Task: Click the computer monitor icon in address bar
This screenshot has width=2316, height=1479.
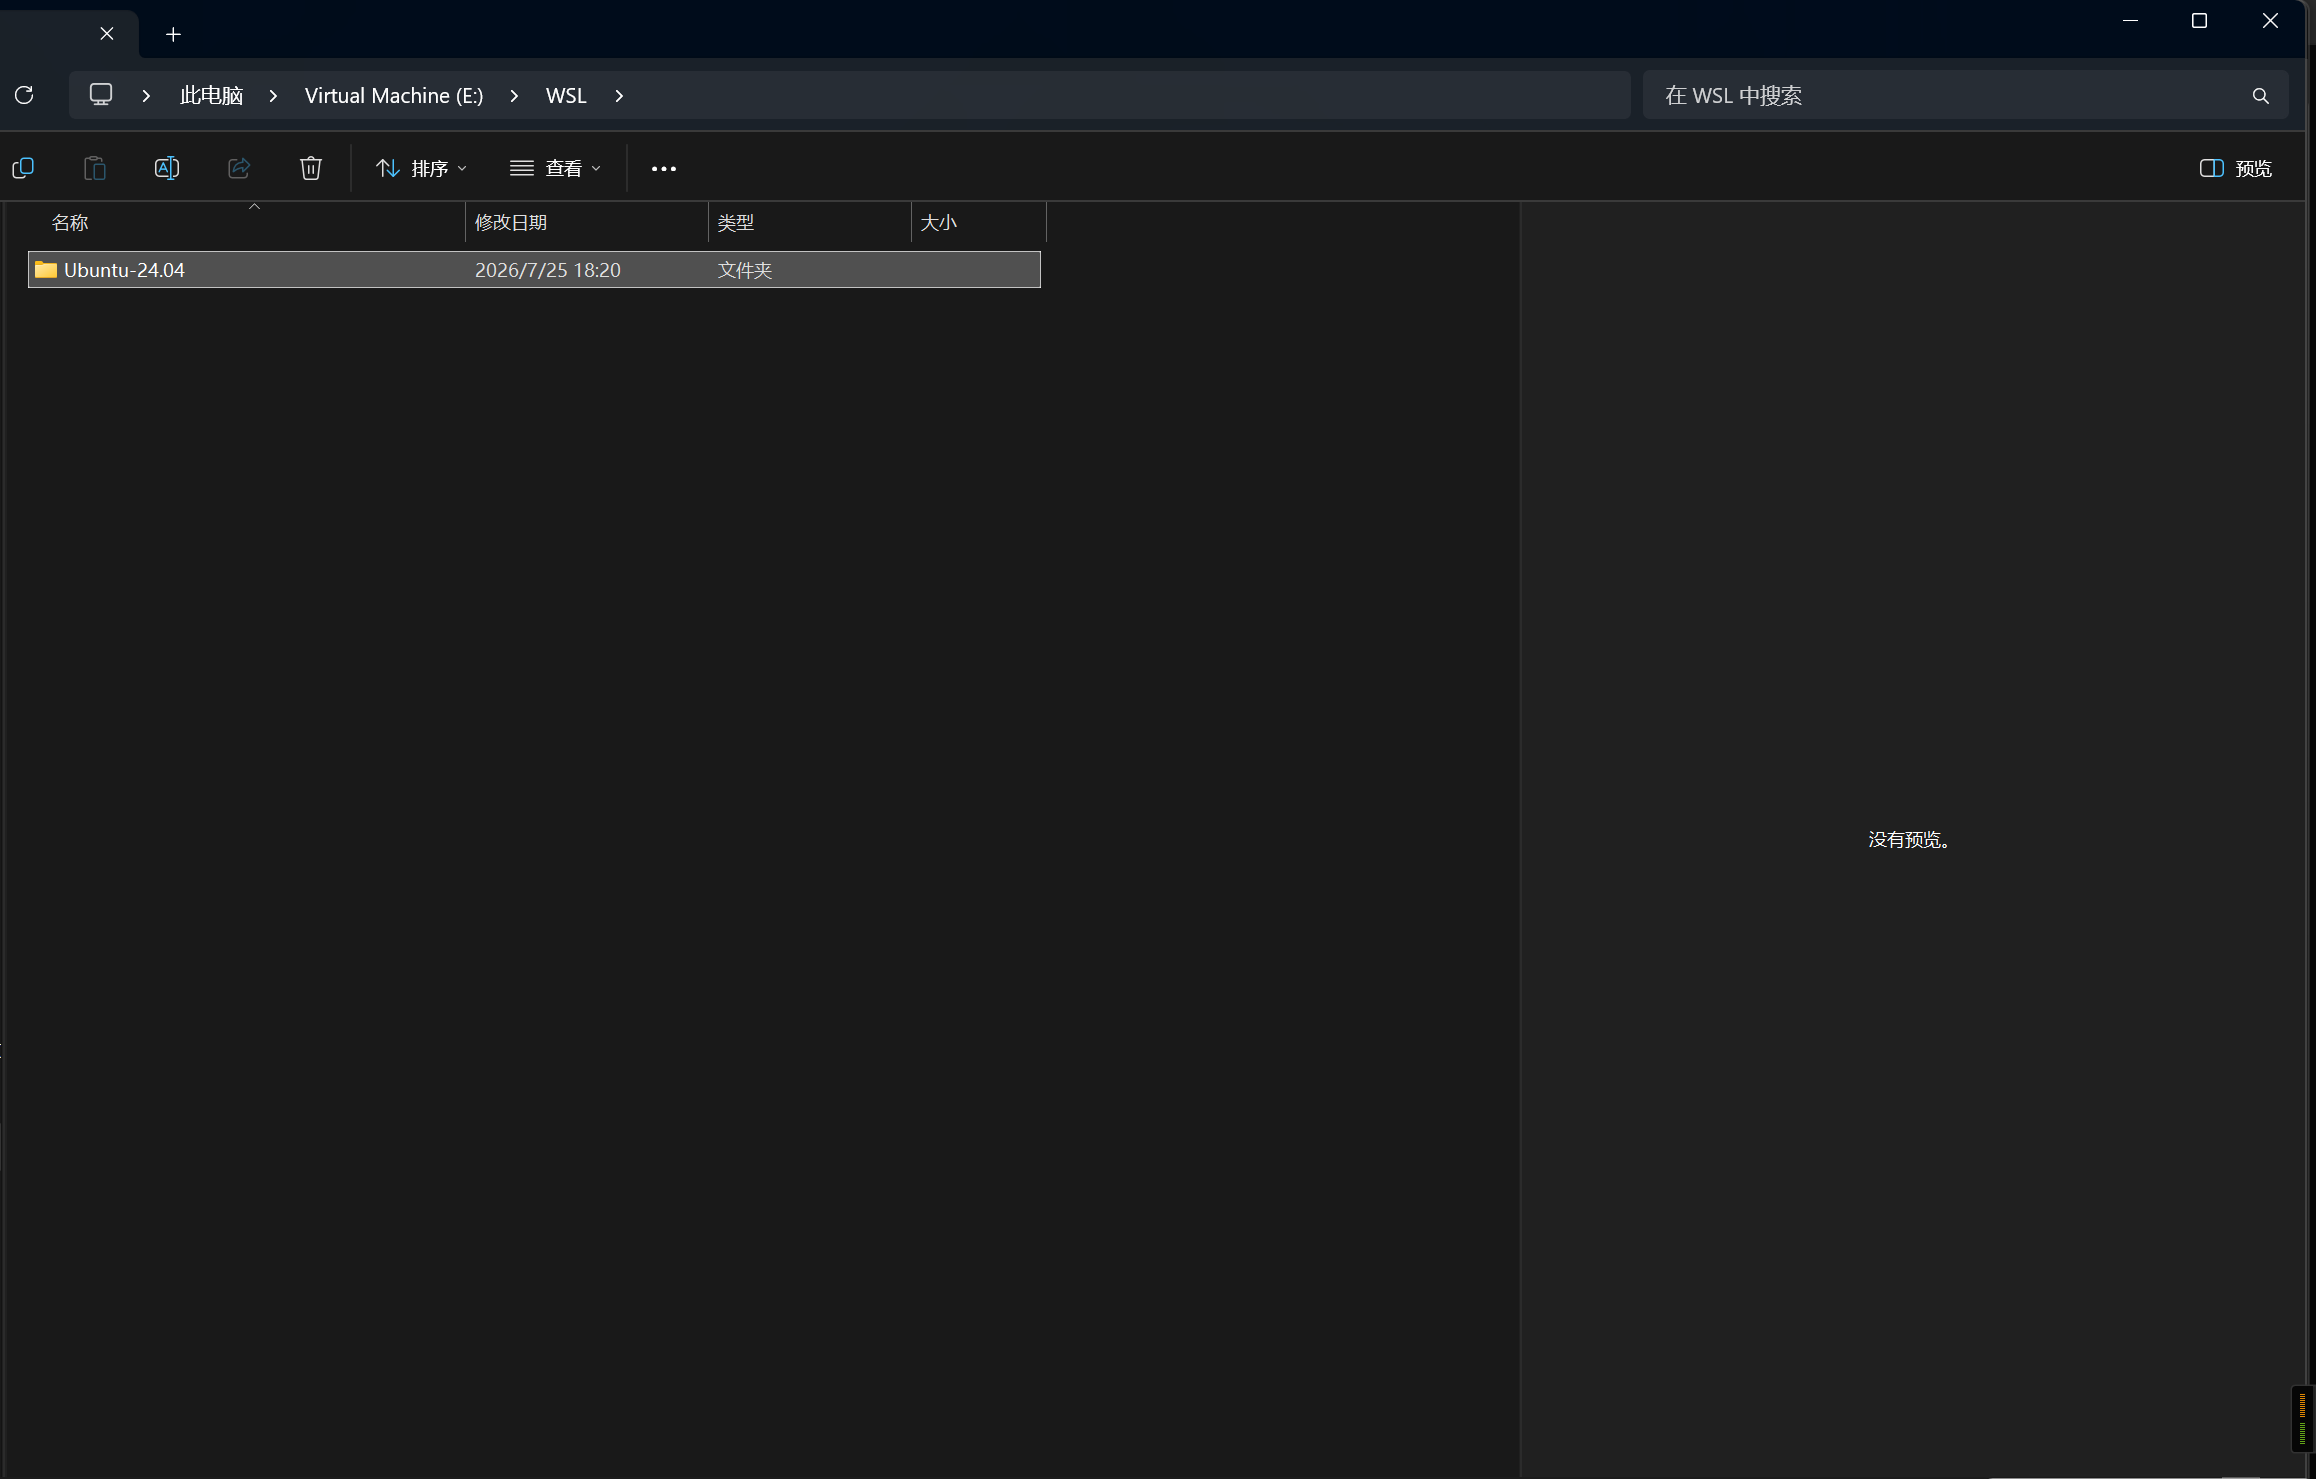Action: [101, 95]
